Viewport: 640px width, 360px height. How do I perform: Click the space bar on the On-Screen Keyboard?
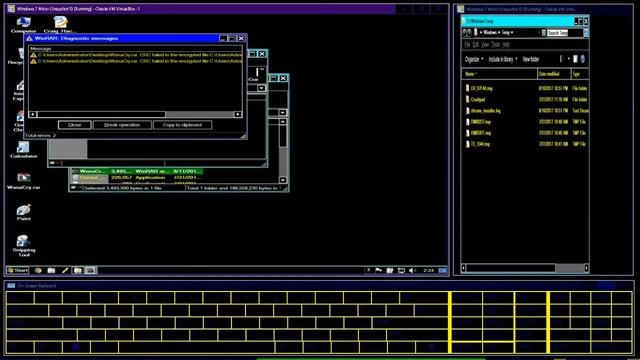point(196,347)
